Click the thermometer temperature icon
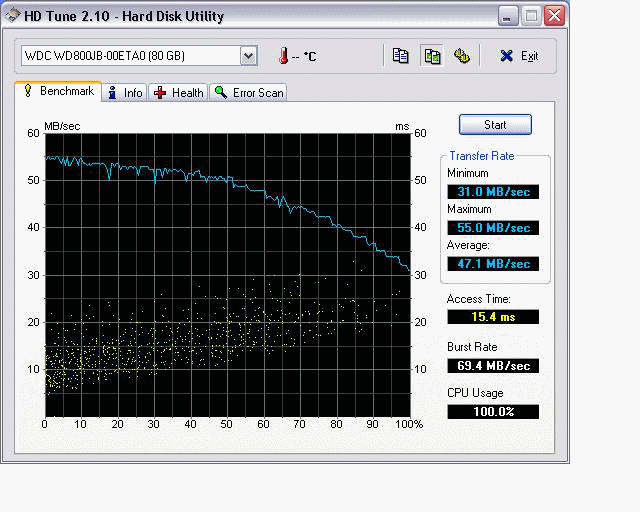Image resolution: width=640 pixels, height=512 pixels. click(284, 56)
